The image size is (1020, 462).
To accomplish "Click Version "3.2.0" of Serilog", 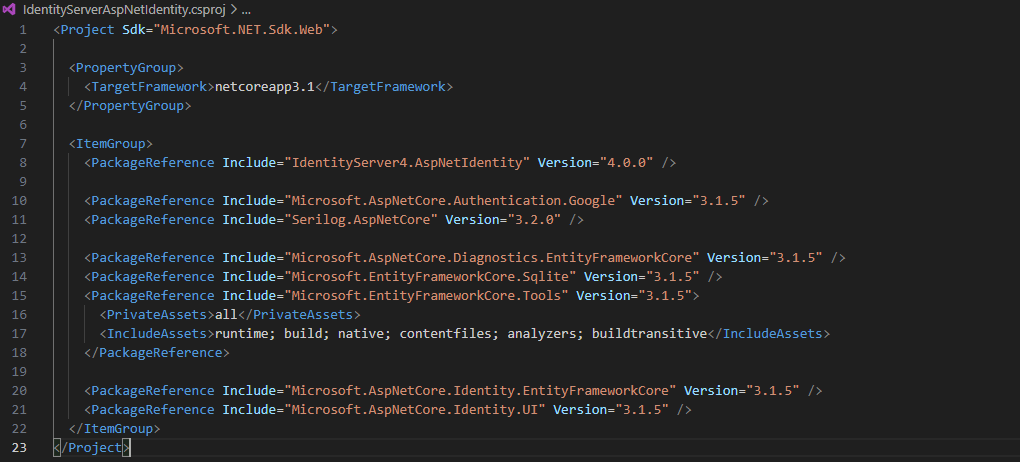I will coord(534,219).
